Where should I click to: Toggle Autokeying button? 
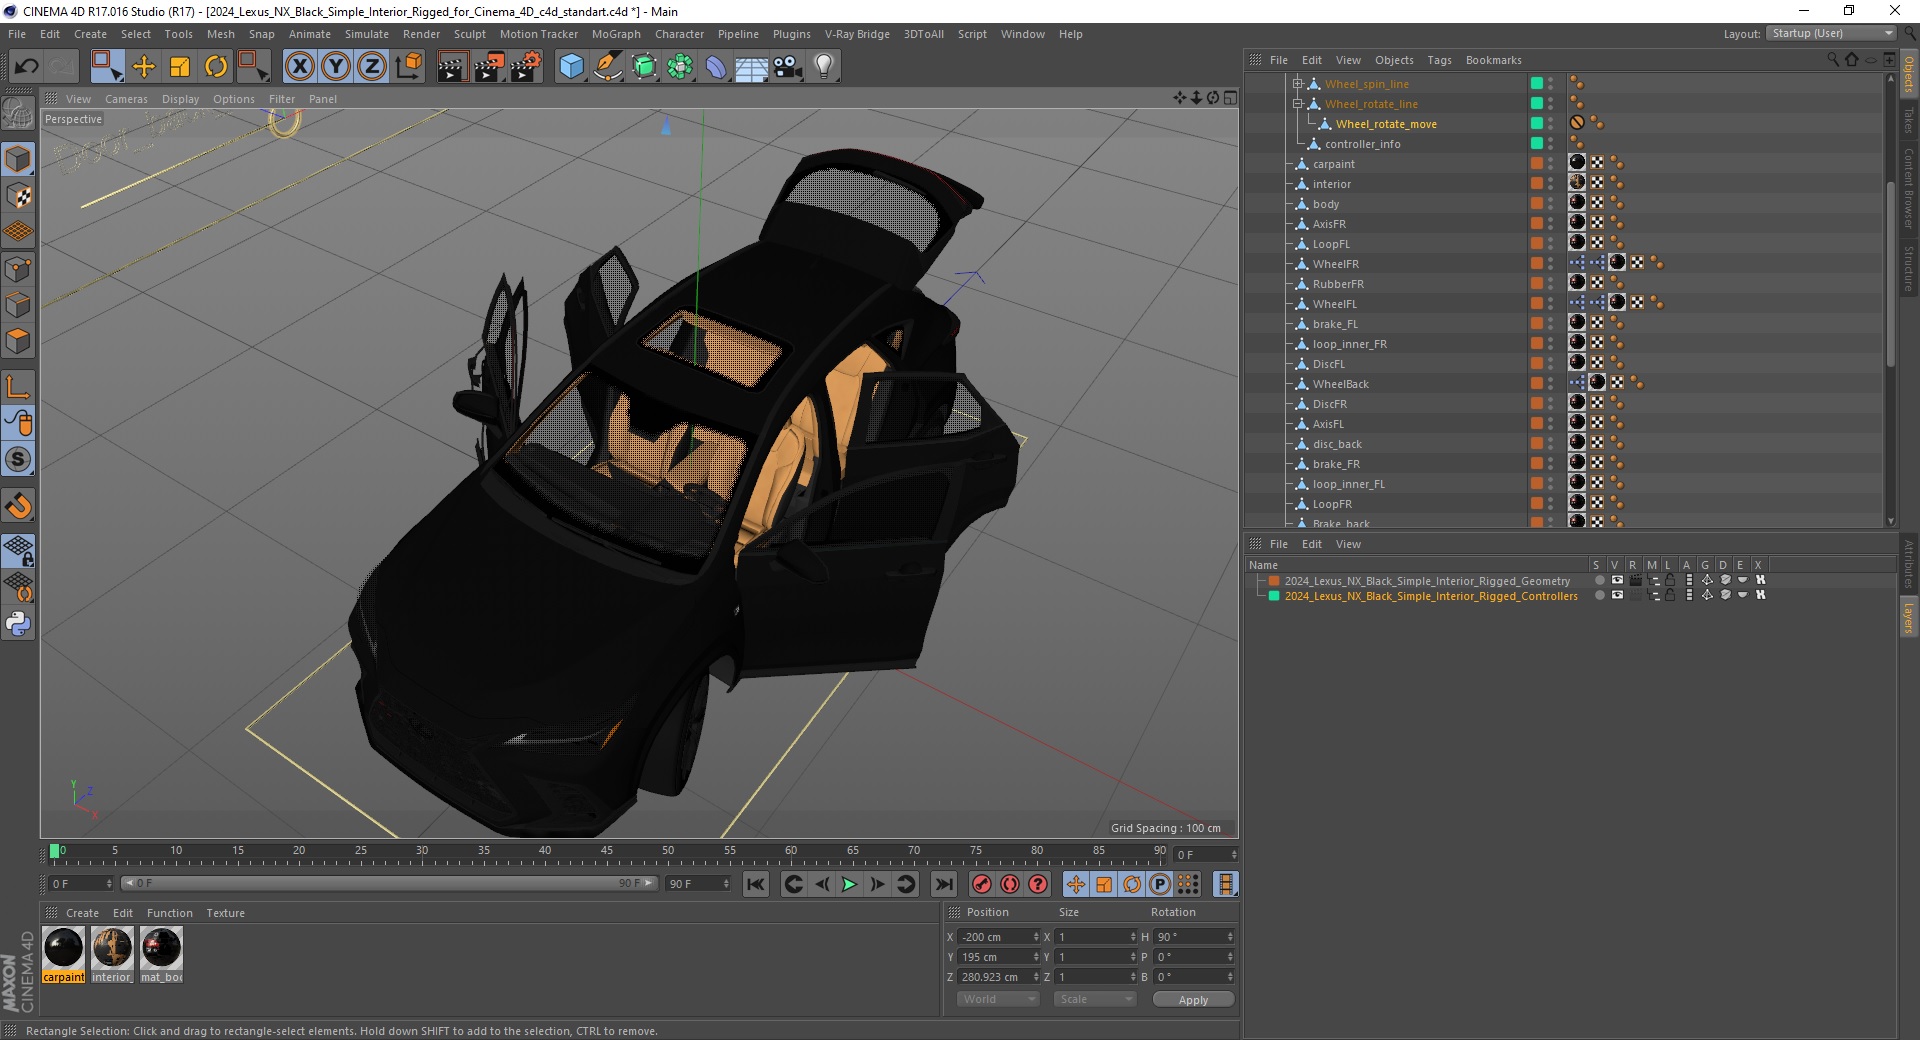[1010, 884]
